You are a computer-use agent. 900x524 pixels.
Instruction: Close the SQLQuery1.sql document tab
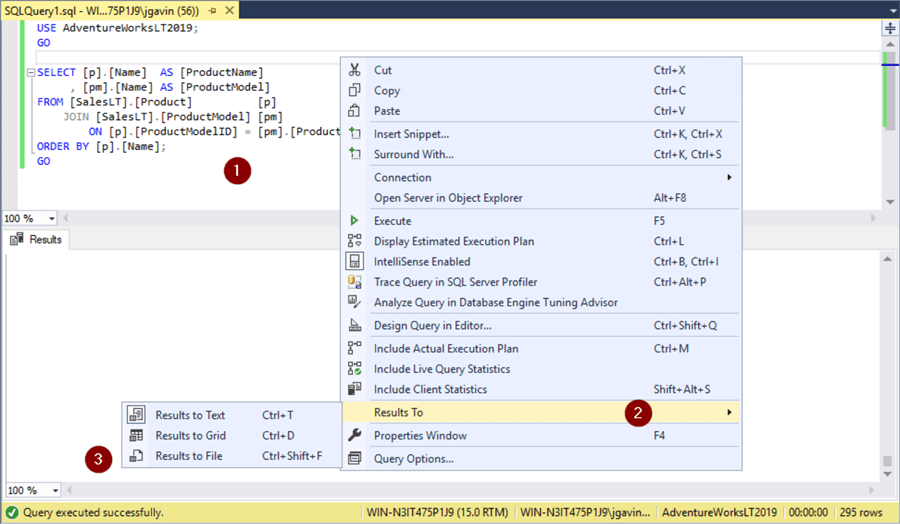click(x=229, y=10)
